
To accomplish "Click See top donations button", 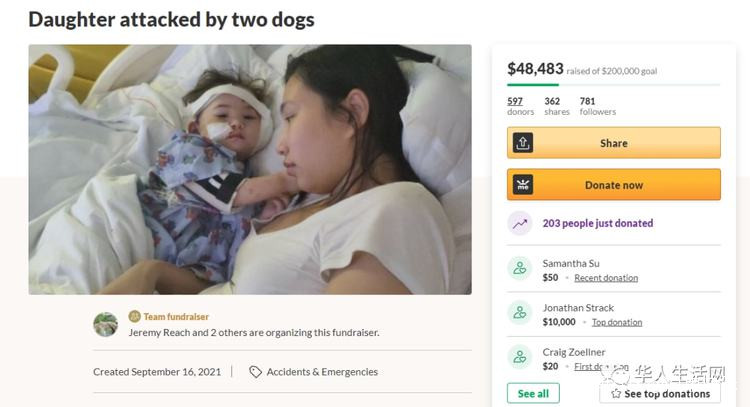I will pyautogui.click(x=660, y=394).
